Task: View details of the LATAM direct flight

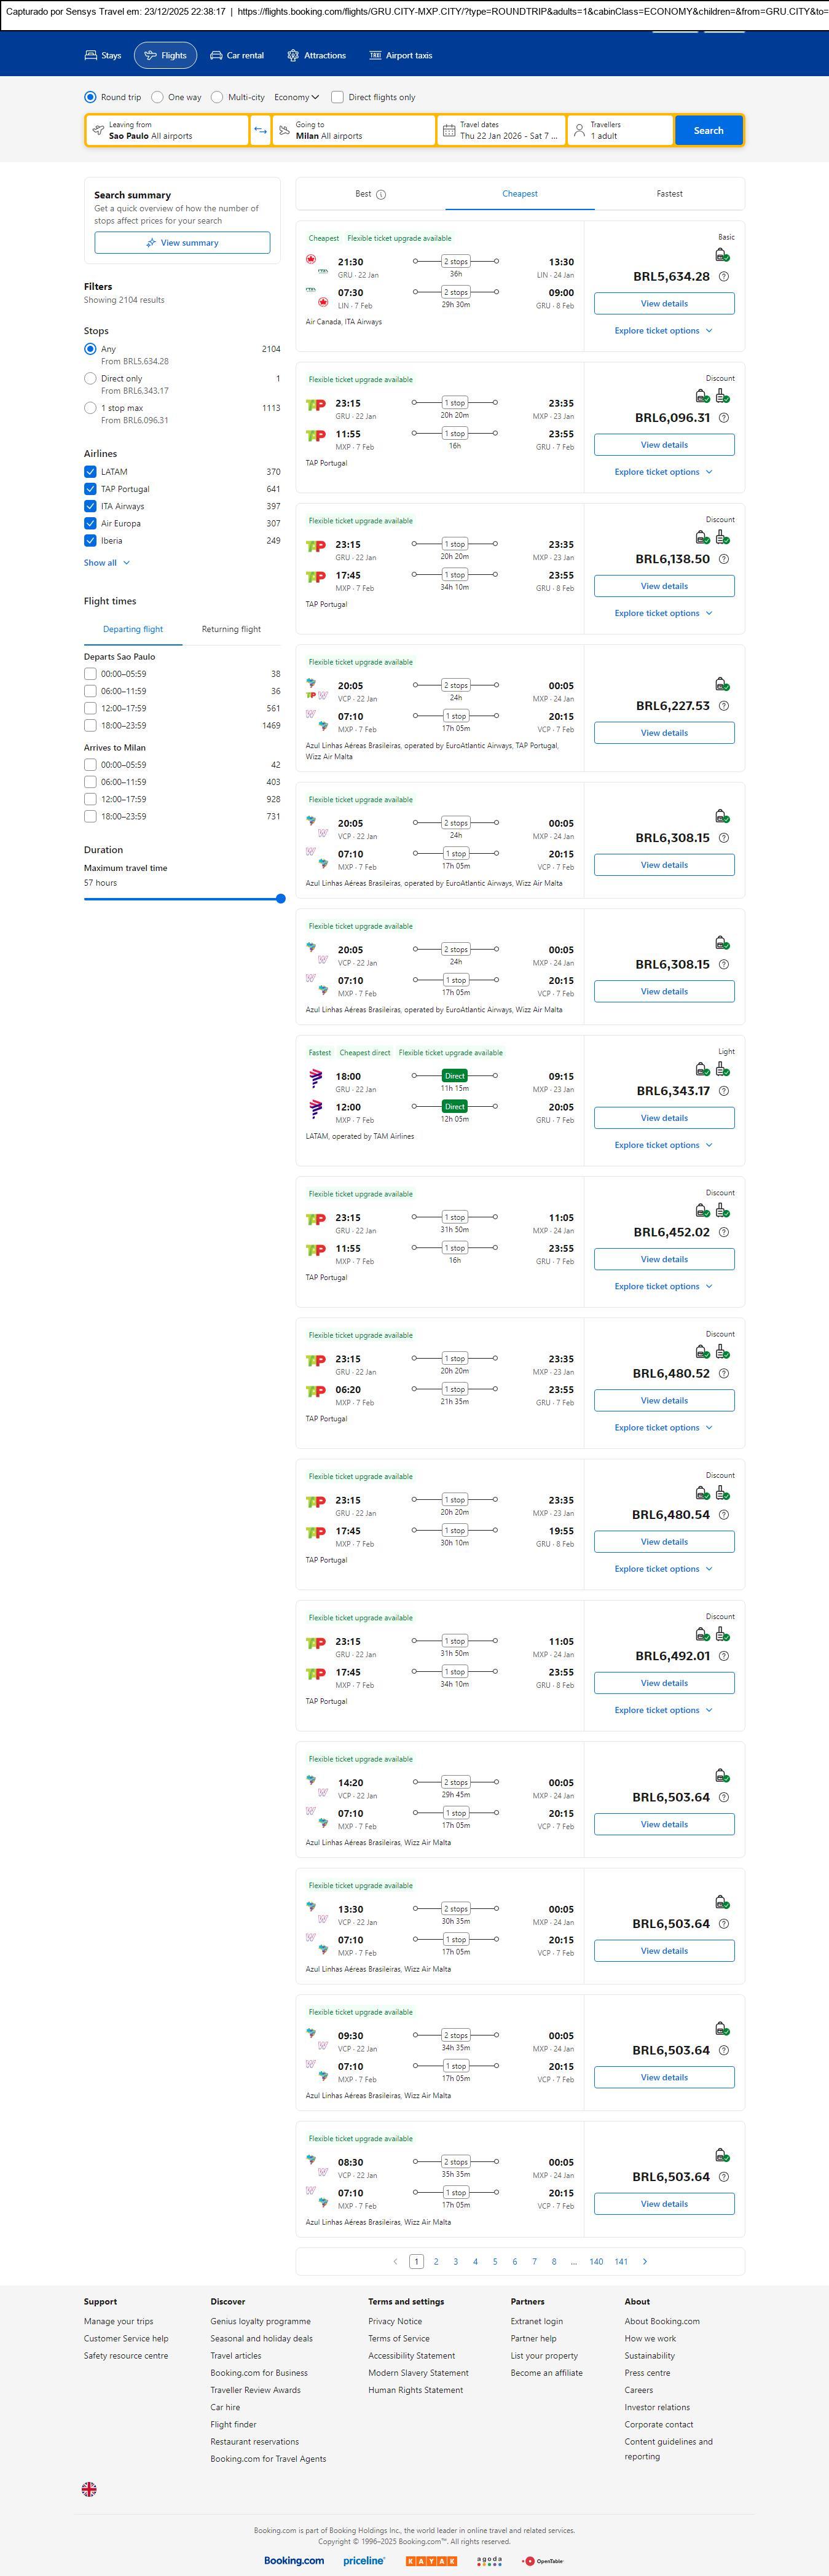Action: (664, 1118)
